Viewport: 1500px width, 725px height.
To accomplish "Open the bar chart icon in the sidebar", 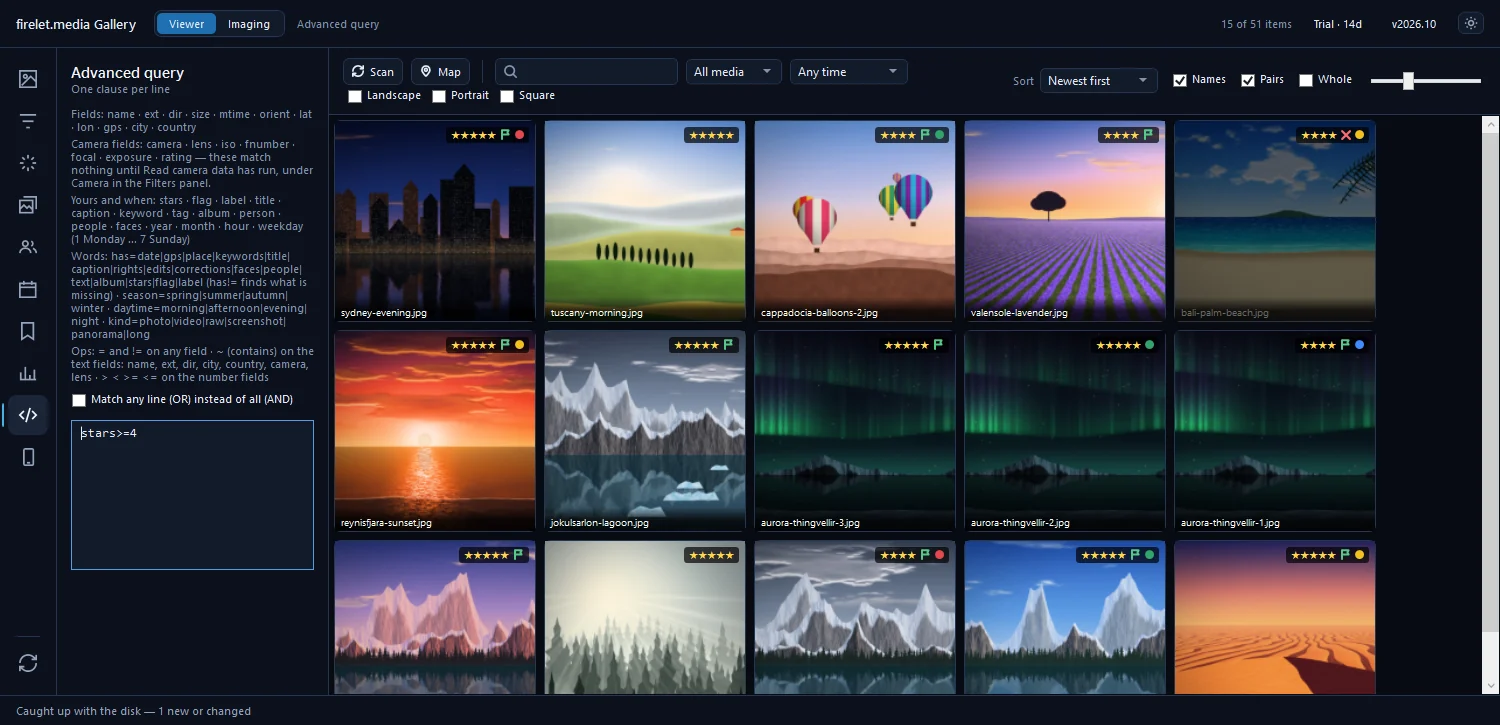I will click(28, 373).
